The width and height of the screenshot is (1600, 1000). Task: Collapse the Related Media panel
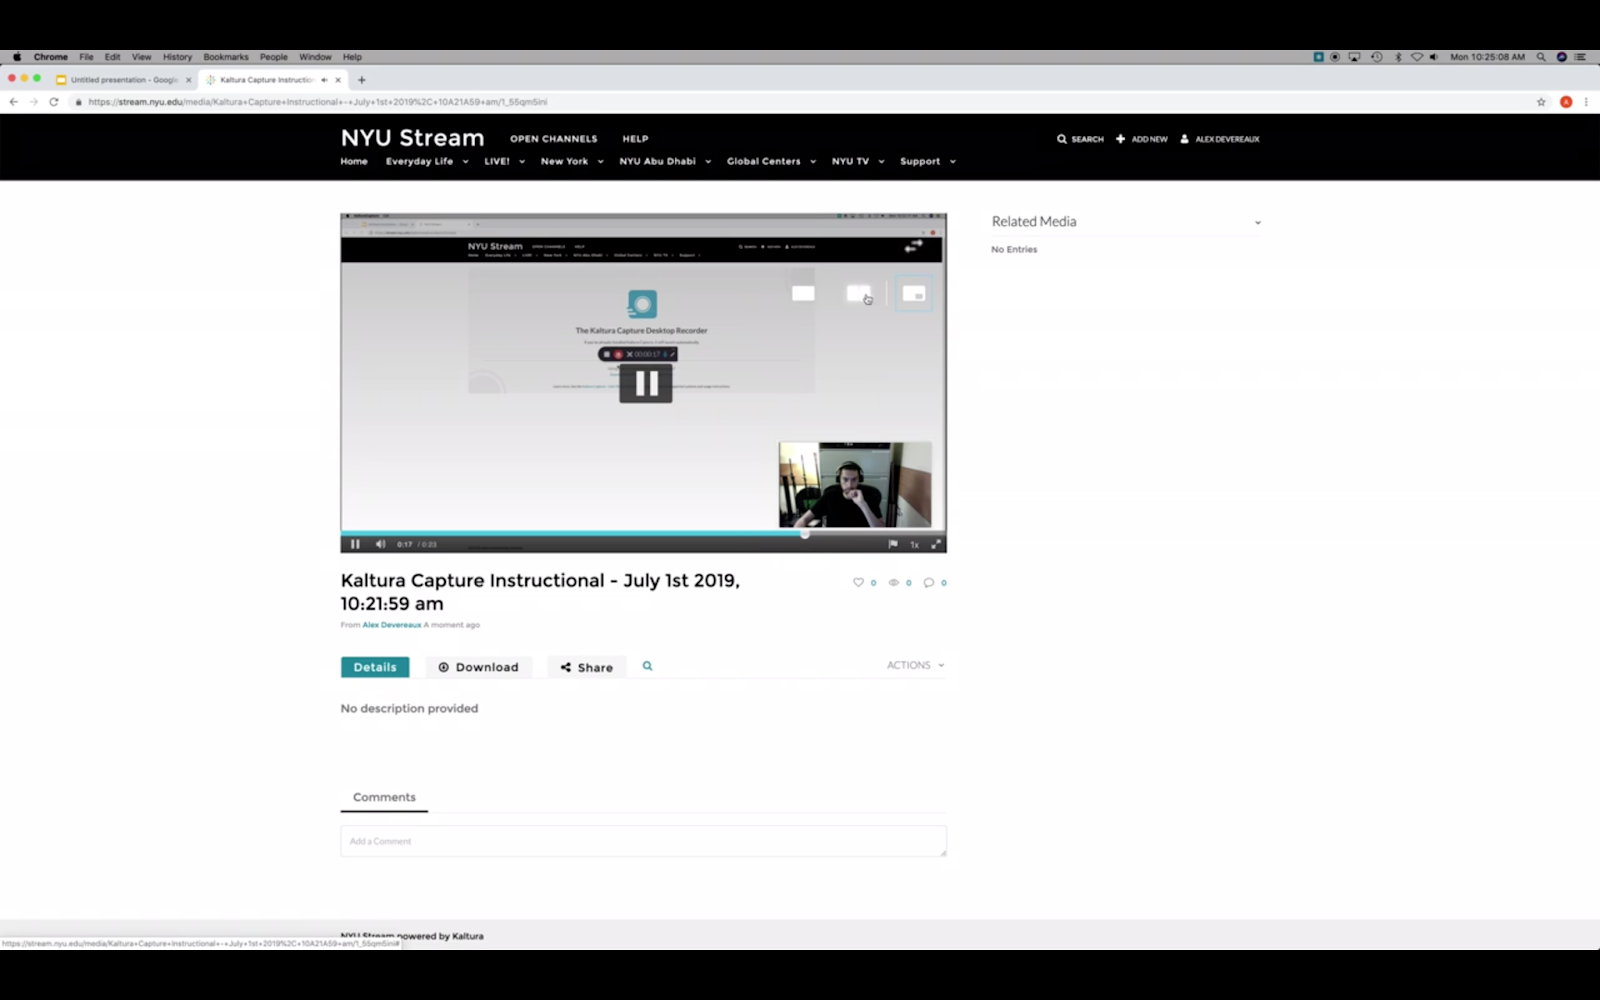1258,222
